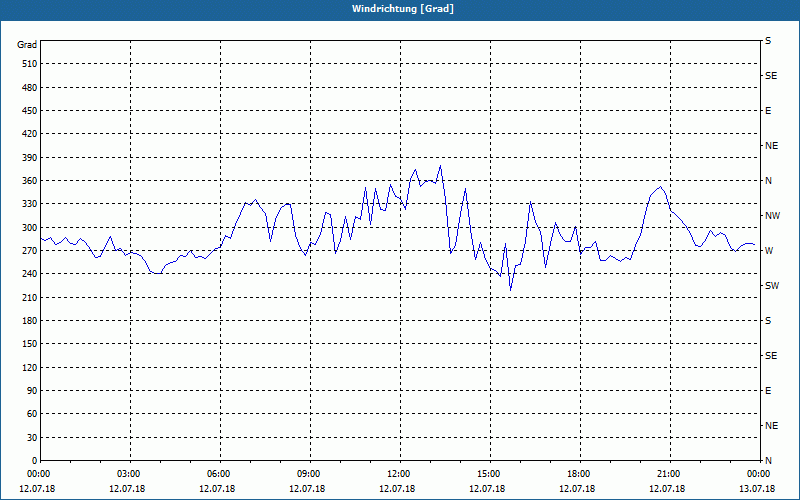Click the E compass label at 90 degrees
This screenshot has height=500, width=800.
pyautogui.click(x=768, y=391)
